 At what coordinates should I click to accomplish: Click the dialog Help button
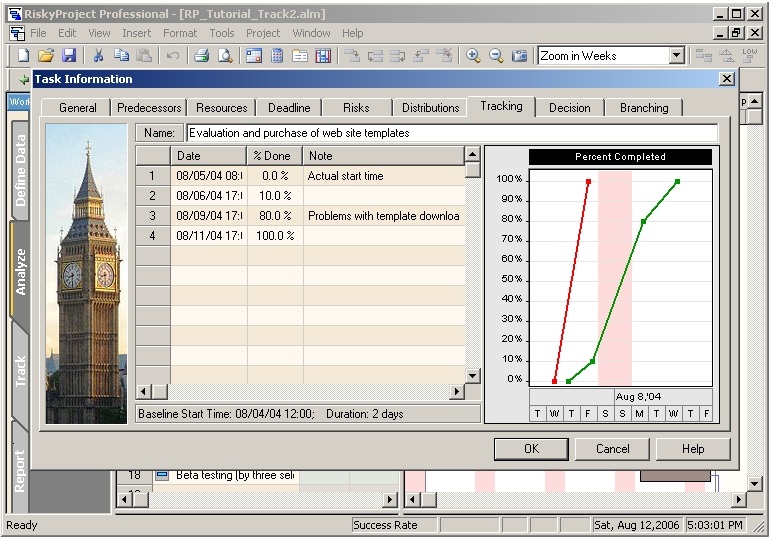[x=693, y=449]
